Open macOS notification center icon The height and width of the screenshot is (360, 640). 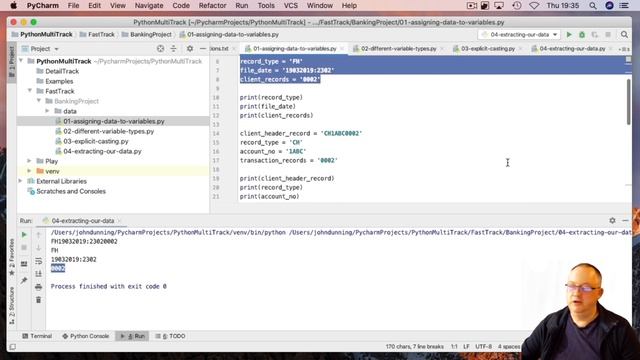tap(624, 6)
